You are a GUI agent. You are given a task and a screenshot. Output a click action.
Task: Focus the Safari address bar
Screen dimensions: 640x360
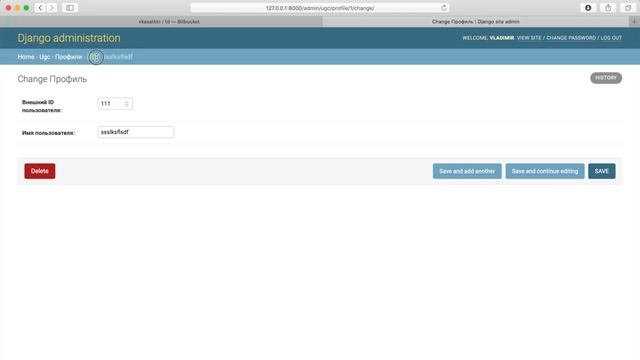click(320, 8)
